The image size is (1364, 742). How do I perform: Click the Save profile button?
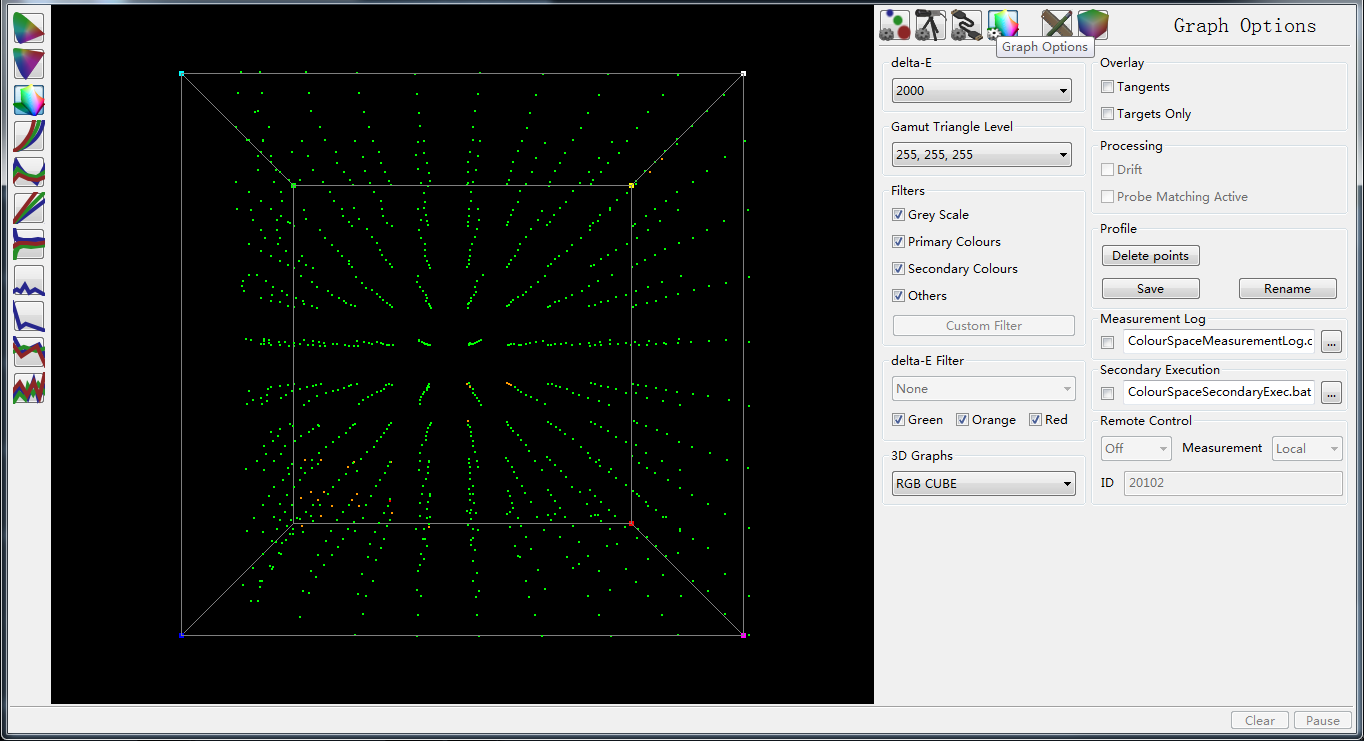pos(1150,289)
